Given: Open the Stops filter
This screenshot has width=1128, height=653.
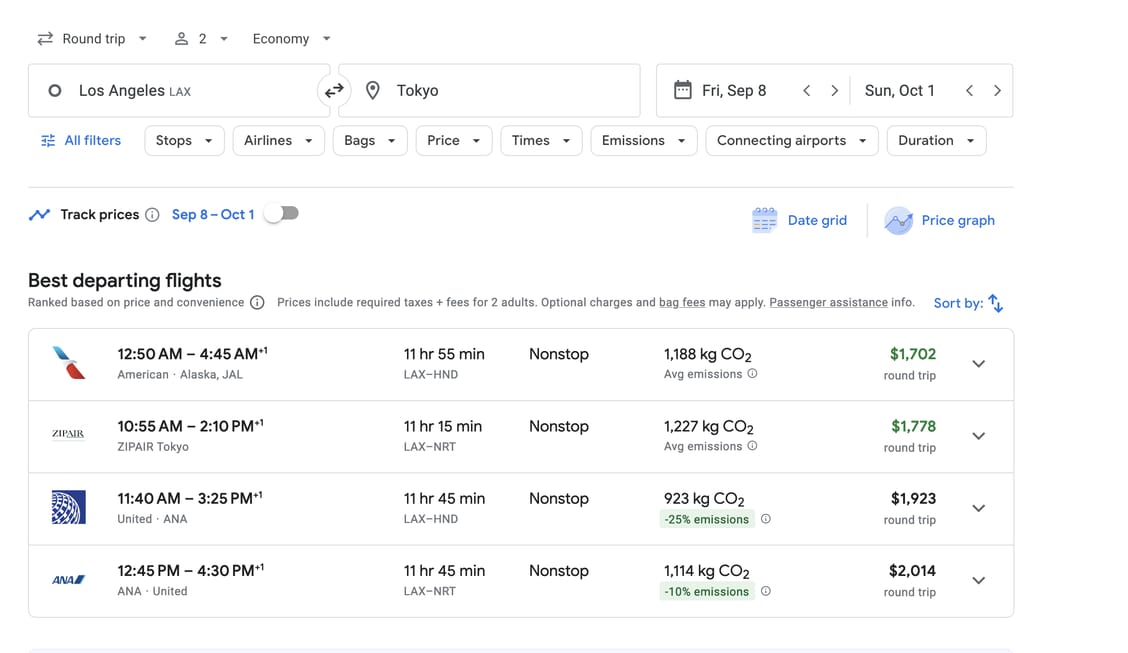Looking at the screenshot, I should point(184,141).
